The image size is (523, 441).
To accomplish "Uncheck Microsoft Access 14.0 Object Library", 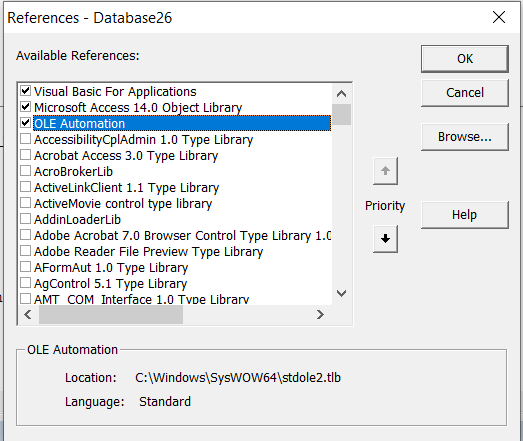I will [25, 106].
